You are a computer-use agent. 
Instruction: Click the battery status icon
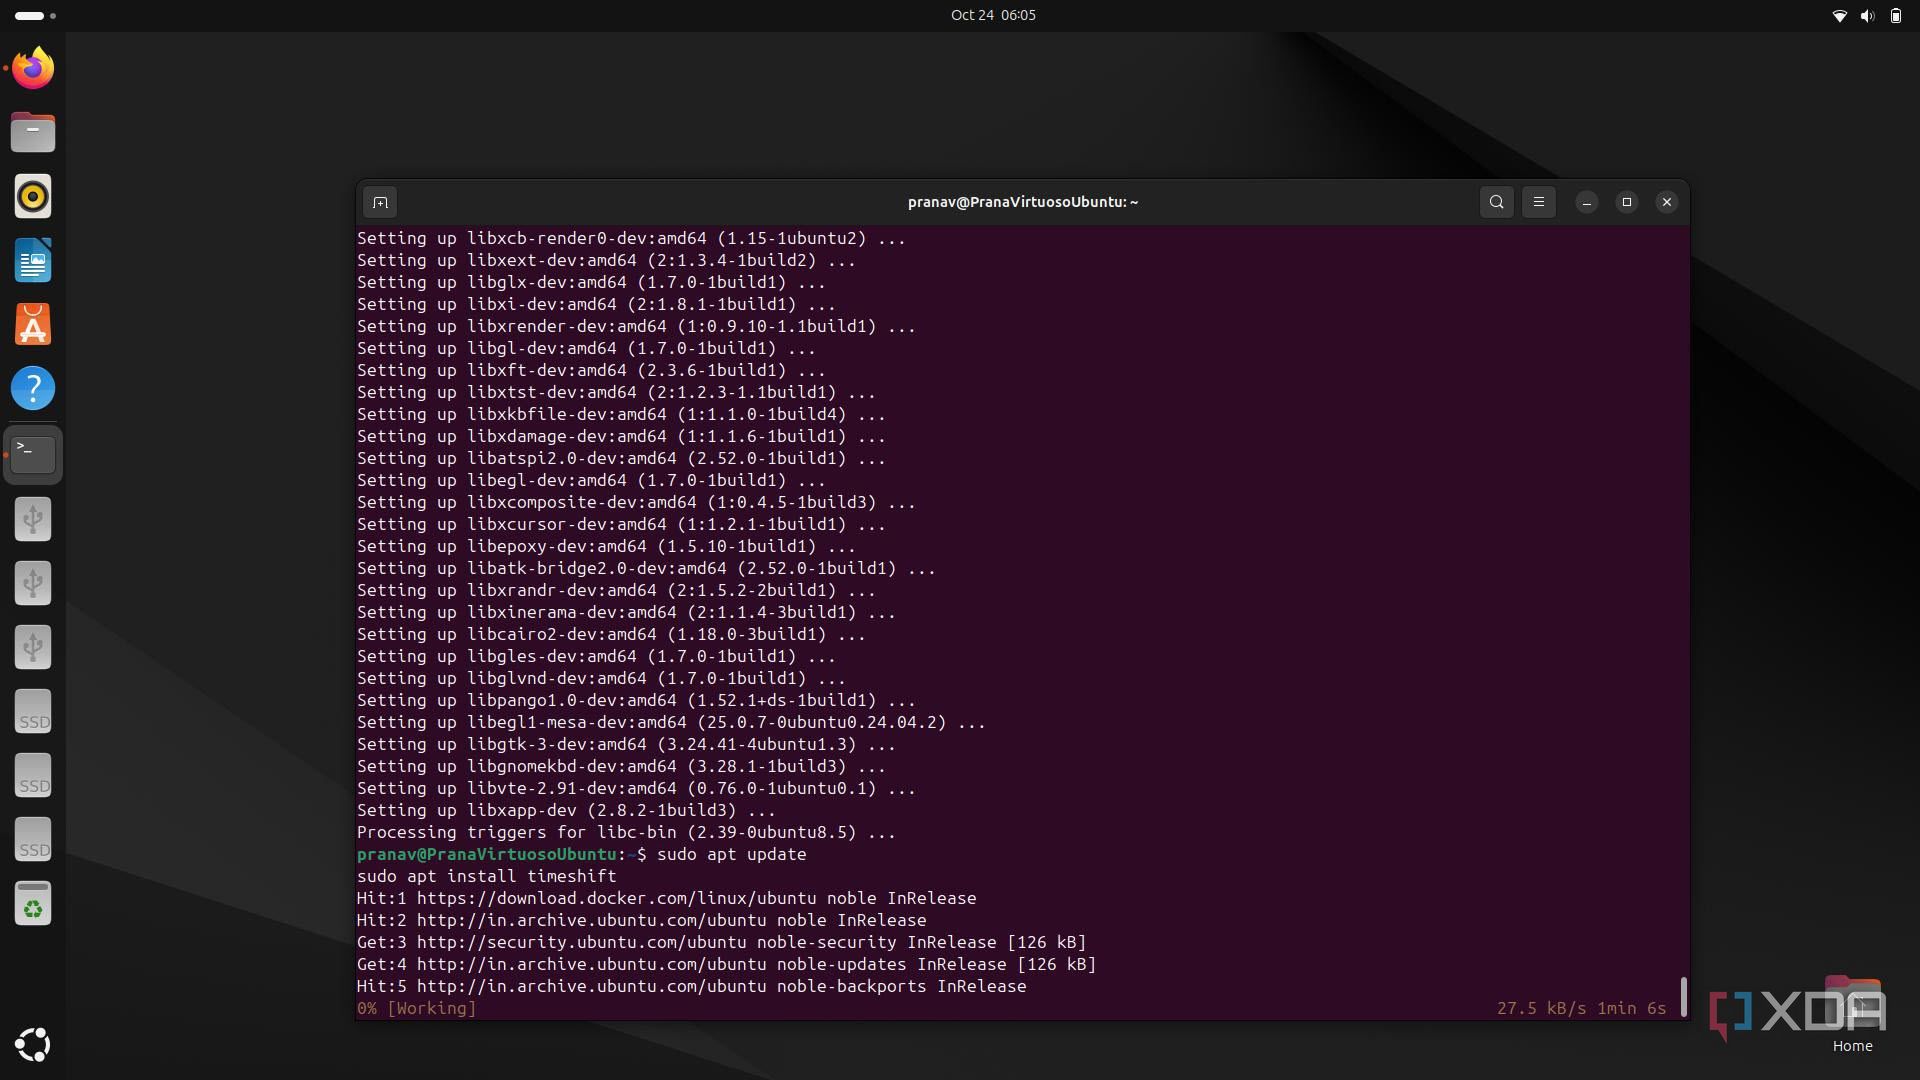1895,16
